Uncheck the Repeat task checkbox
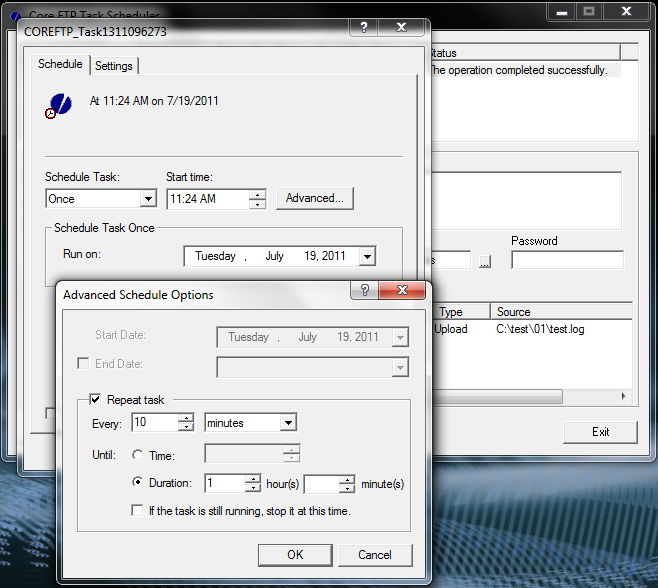Screen dimensions: 658x588 coord(96,400)
